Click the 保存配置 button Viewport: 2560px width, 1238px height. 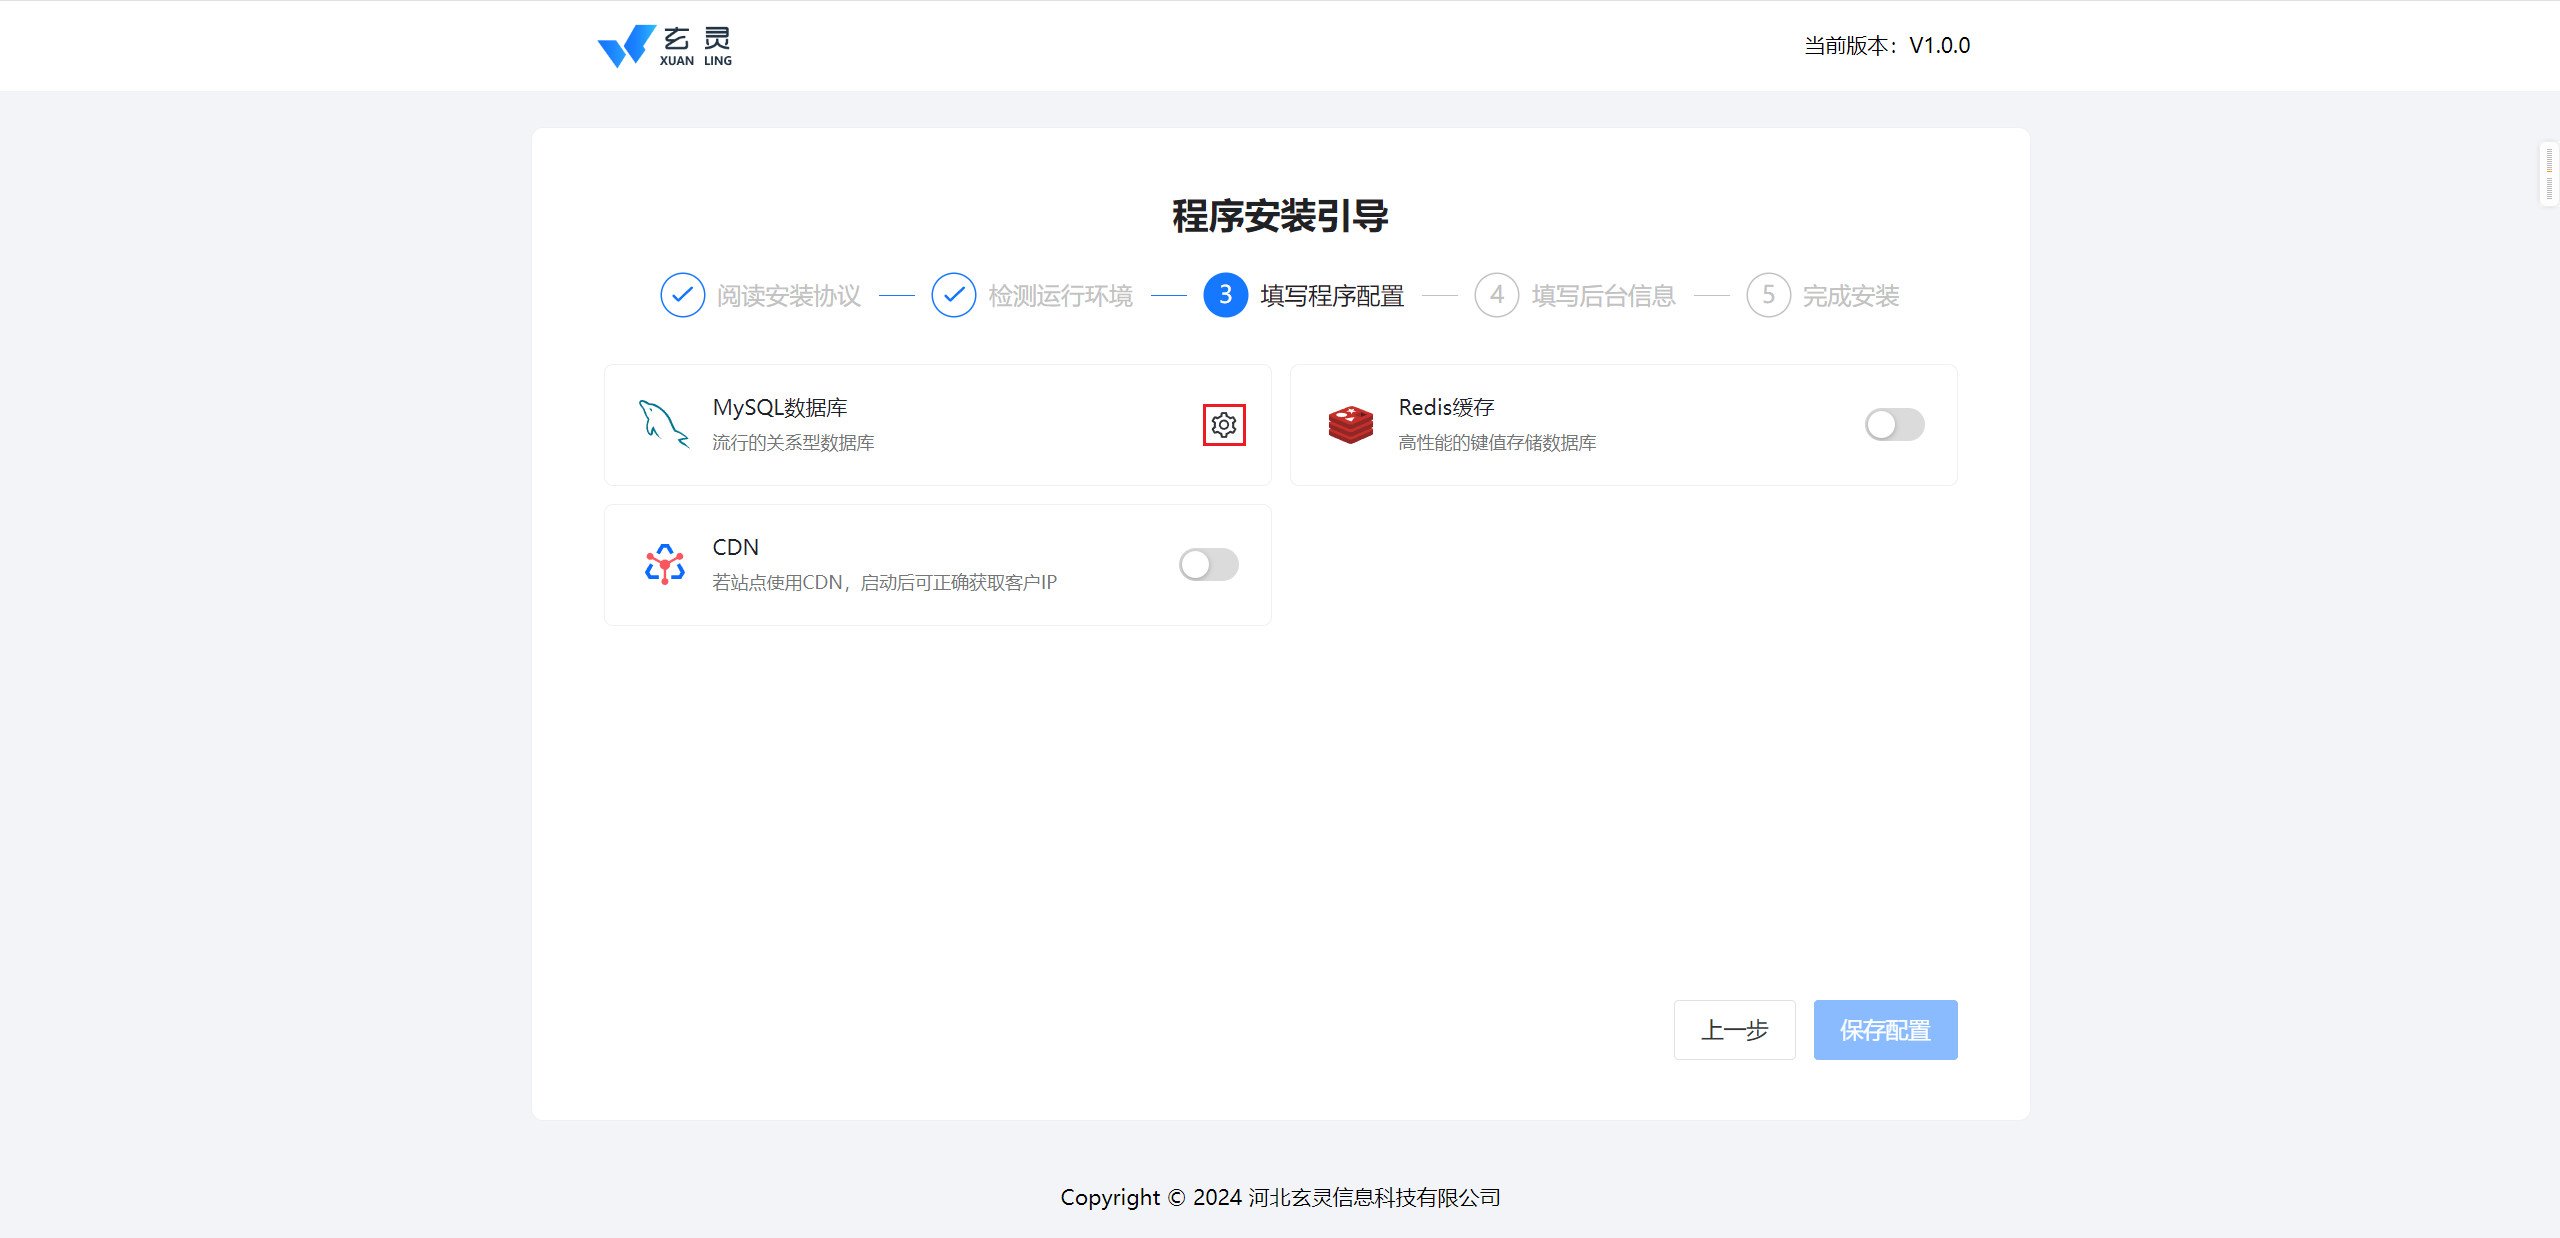click(x=1885, y=1030)
